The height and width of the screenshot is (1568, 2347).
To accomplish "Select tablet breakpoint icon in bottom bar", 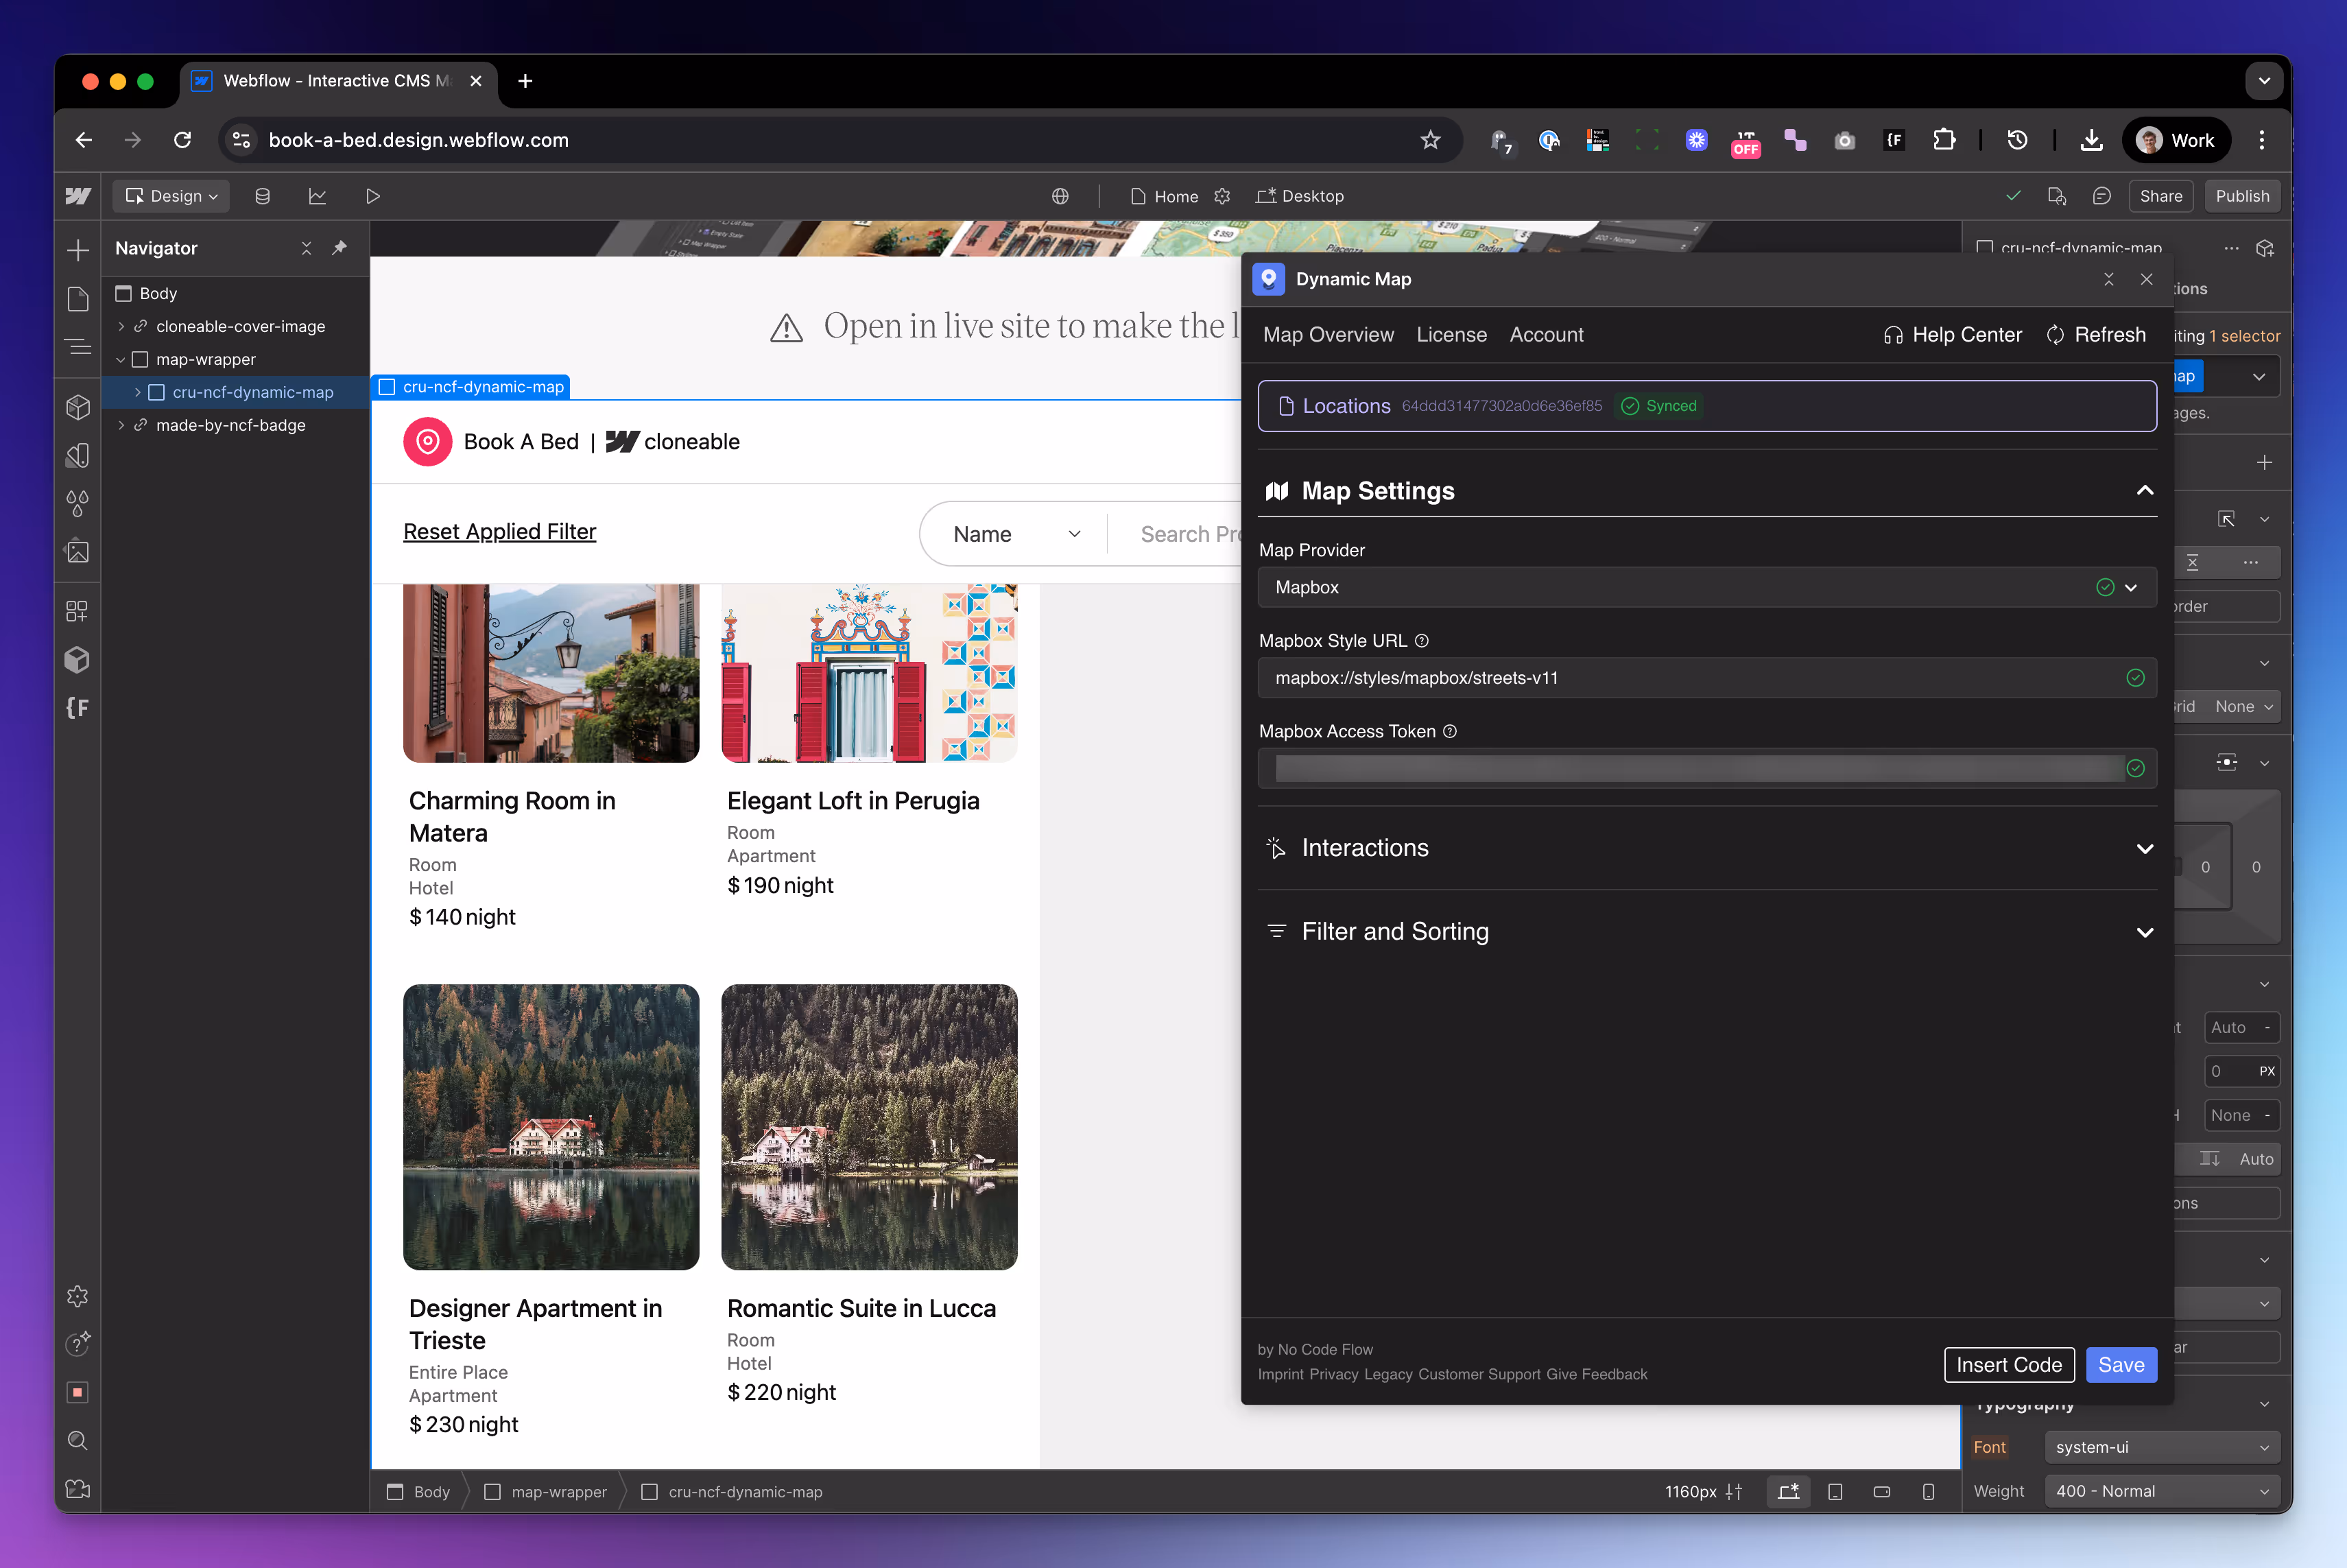I will pyautogui.click(x=1835, y=1491).
